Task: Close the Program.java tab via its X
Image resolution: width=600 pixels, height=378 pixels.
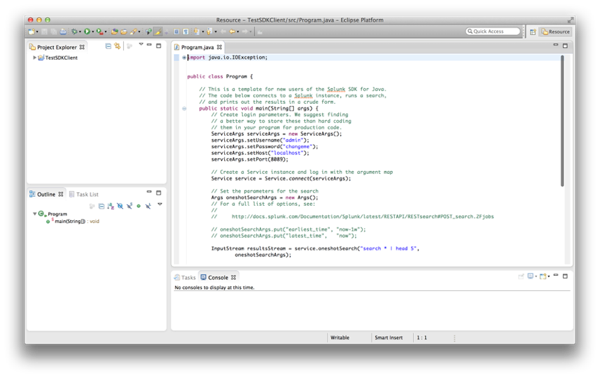Action: [219, 47]
